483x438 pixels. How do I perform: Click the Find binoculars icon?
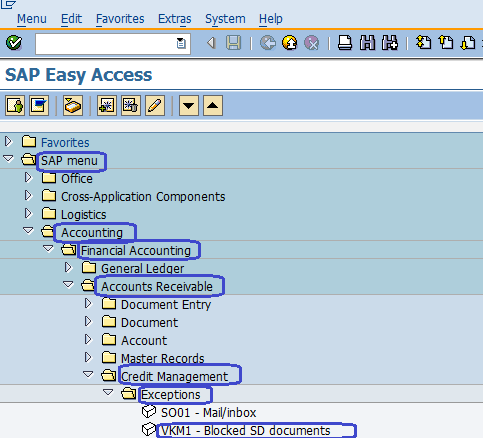click(x=367, y=43)
